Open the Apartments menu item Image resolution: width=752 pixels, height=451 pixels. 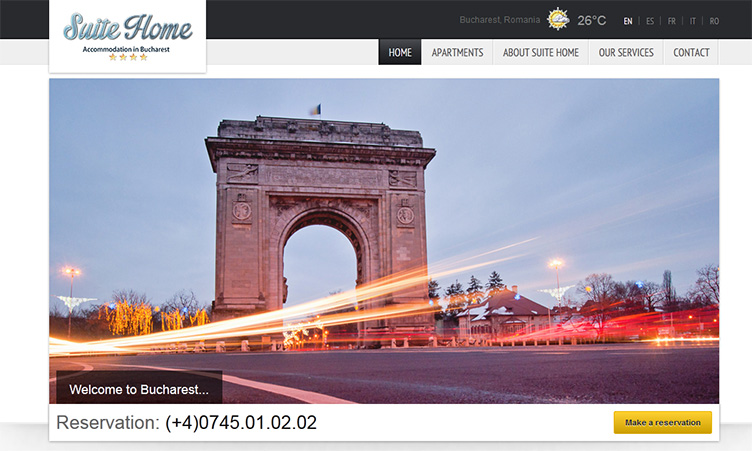point(457,52)
